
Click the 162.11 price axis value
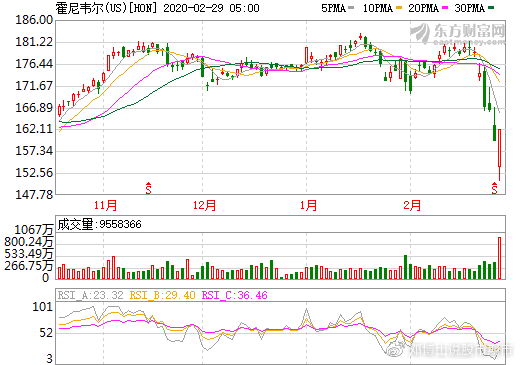(x=34, y=129)
